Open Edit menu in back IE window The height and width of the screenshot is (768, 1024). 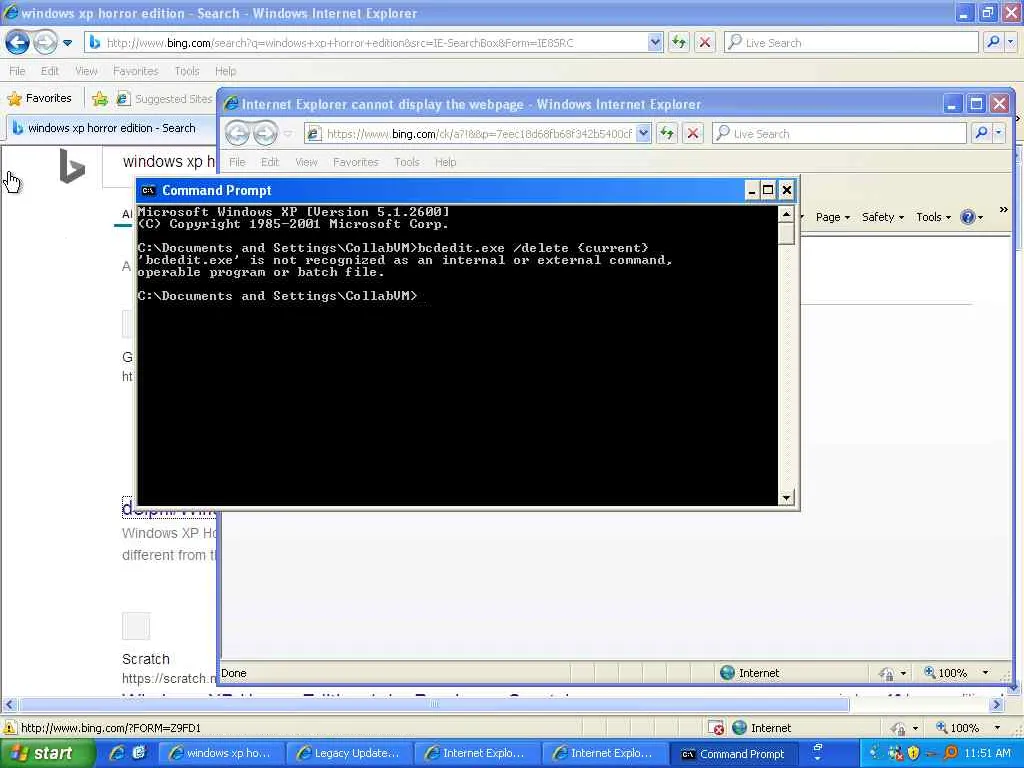pyautogui.click(x=49, y=71)
